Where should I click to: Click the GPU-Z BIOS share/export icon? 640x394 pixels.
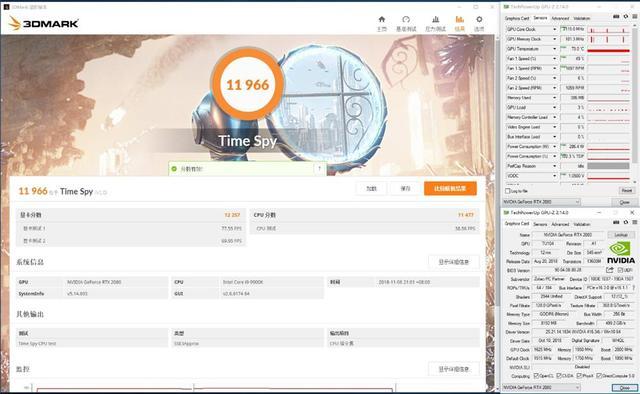pos(610,270)
